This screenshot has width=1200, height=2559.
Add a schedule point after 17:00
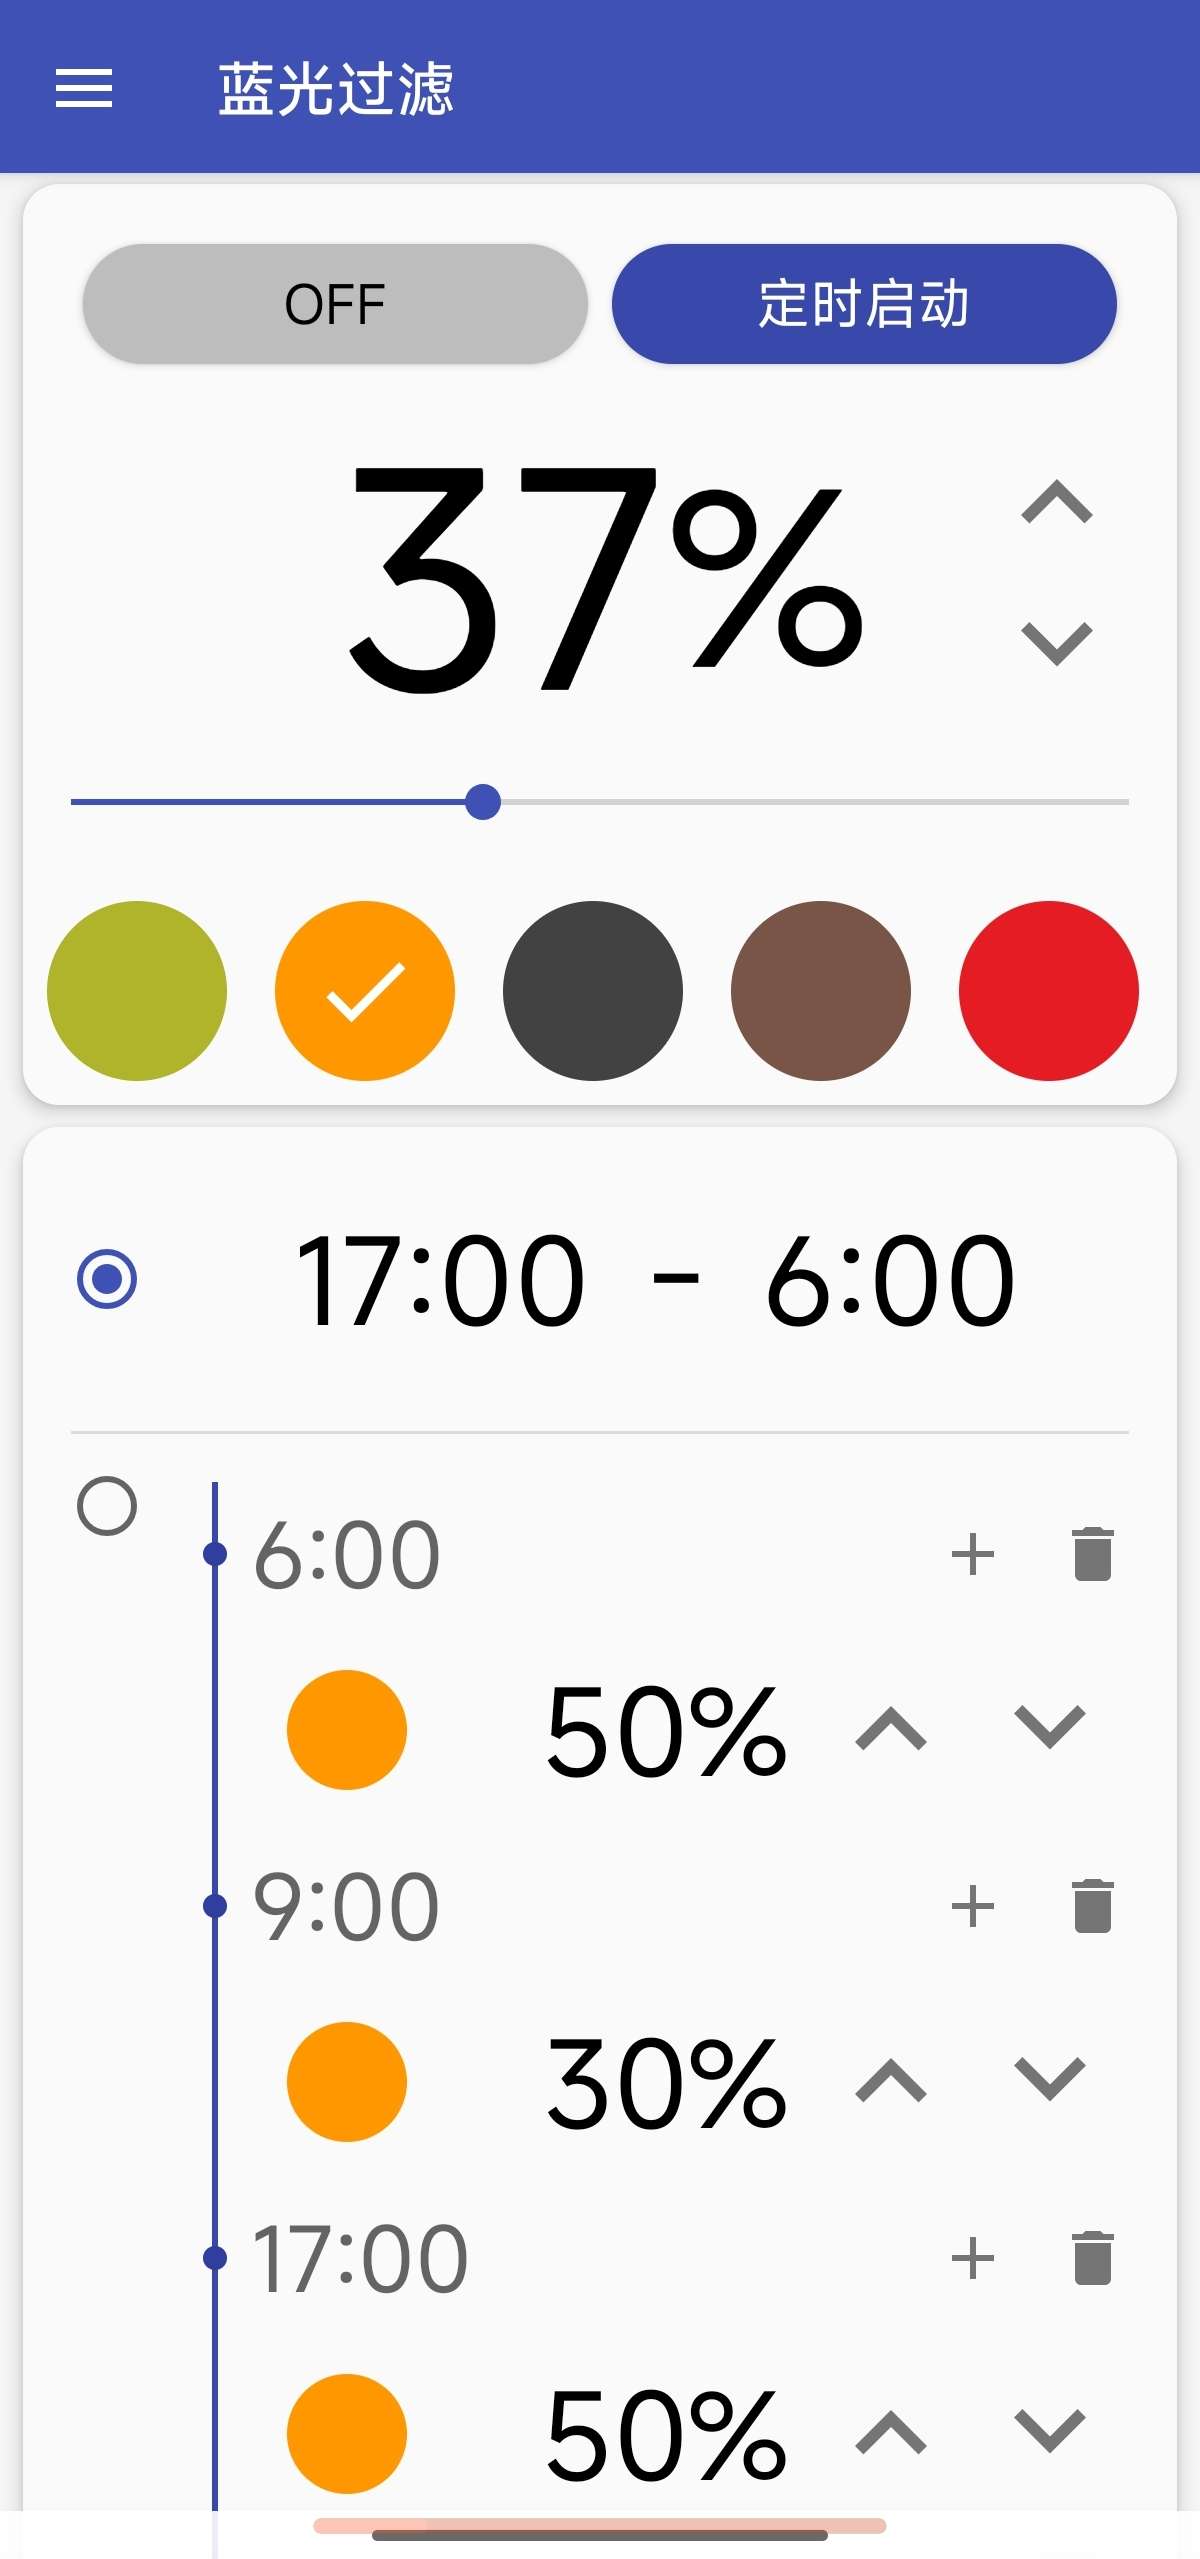972,2258
